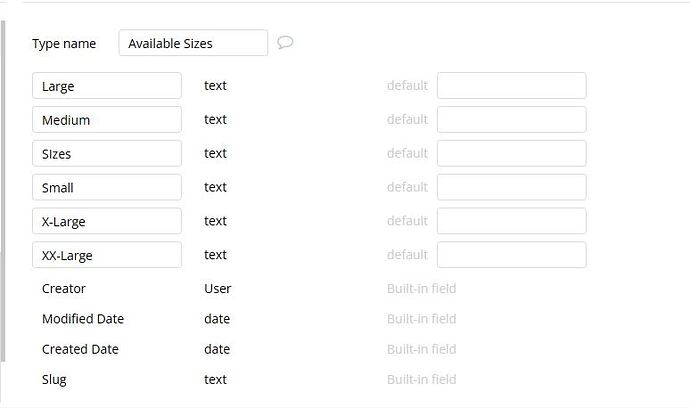Click the 'User' type label for Creator

point(217,289)
